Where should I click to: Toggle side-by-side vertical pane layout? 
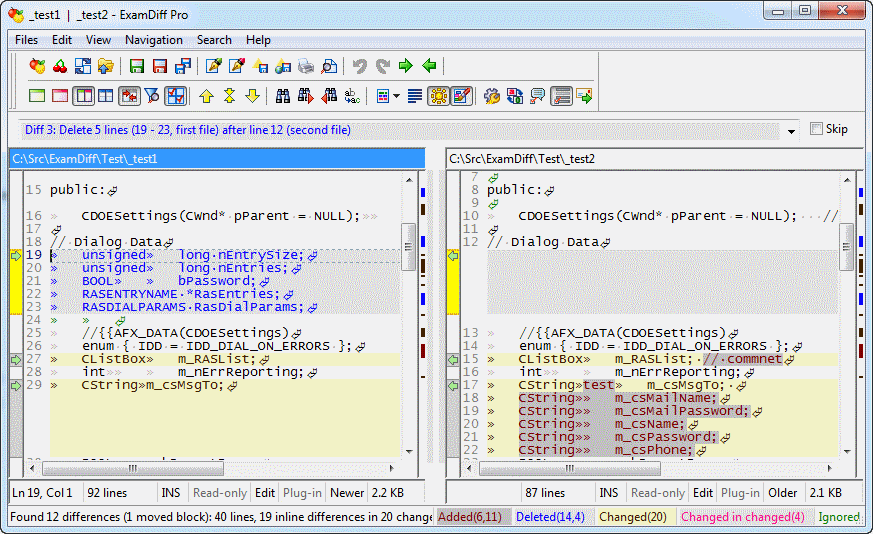tap(84, 96)
